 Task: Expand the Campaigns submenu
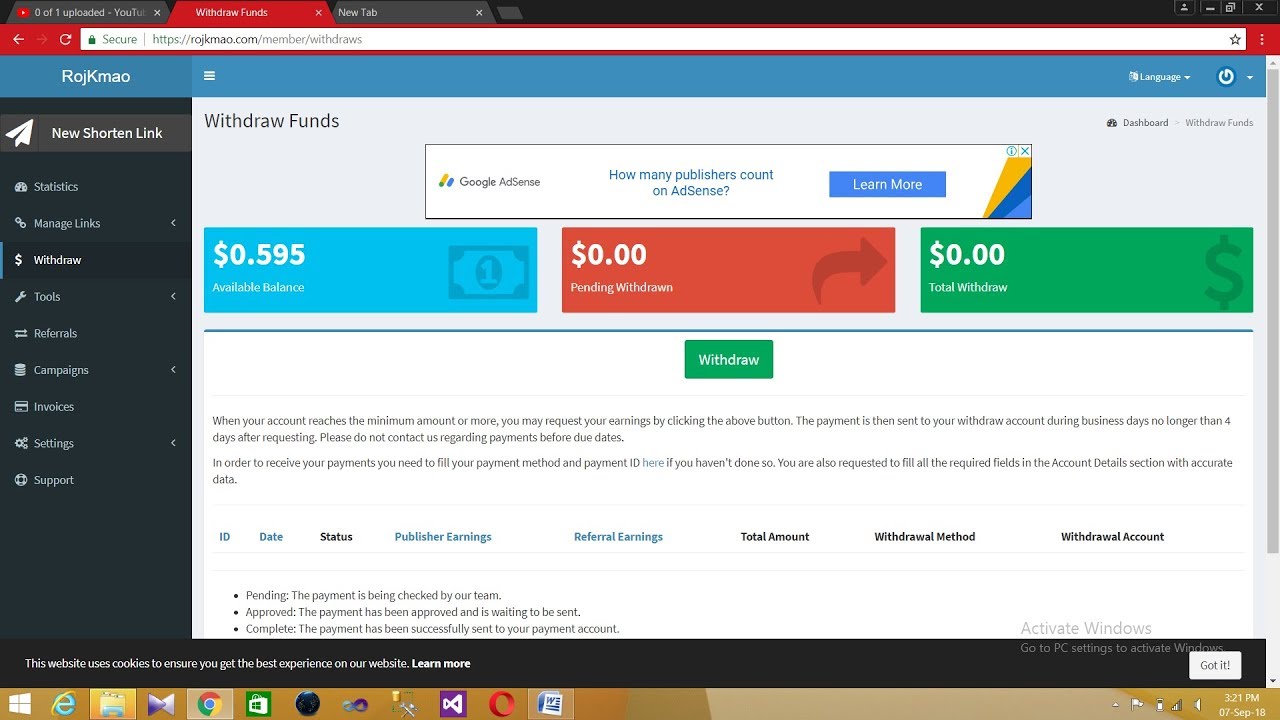[x=95, y=370]
